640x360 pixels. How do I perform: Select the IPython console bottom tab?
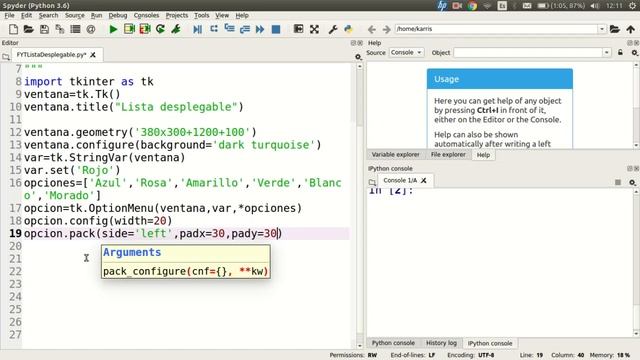490,343
